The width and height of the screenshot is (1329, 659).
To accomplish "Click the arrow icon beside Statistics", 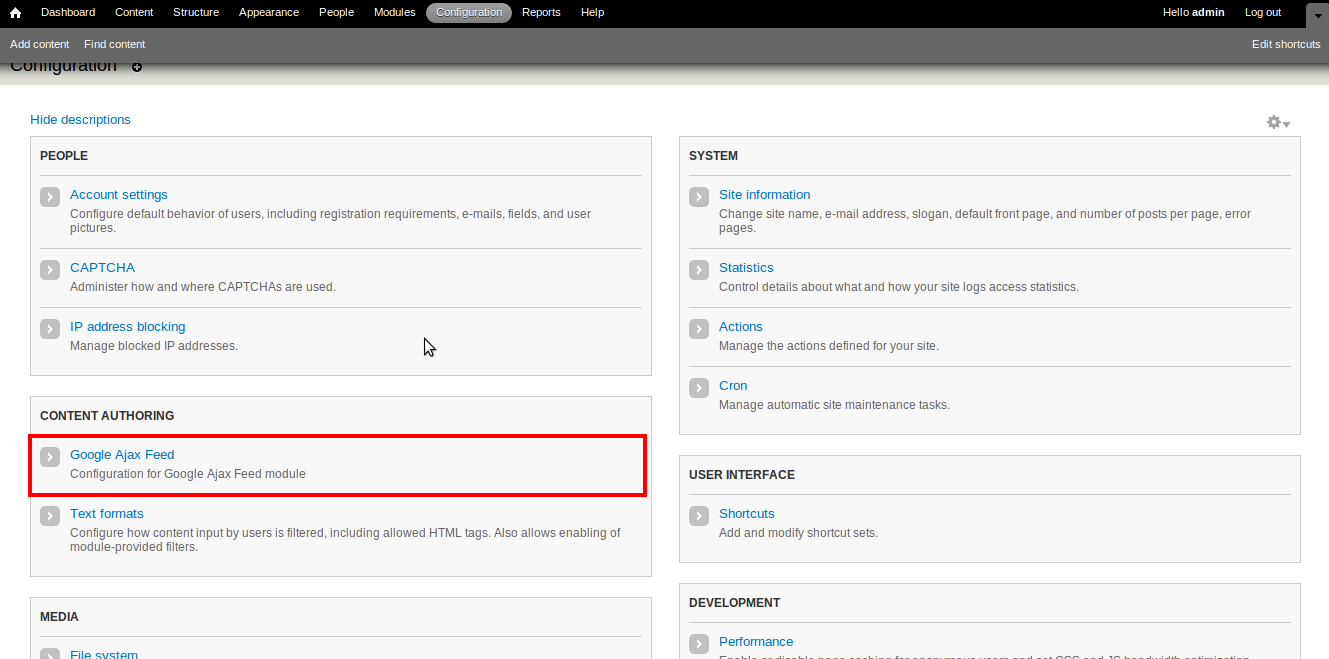I will (x=699, y=270).
